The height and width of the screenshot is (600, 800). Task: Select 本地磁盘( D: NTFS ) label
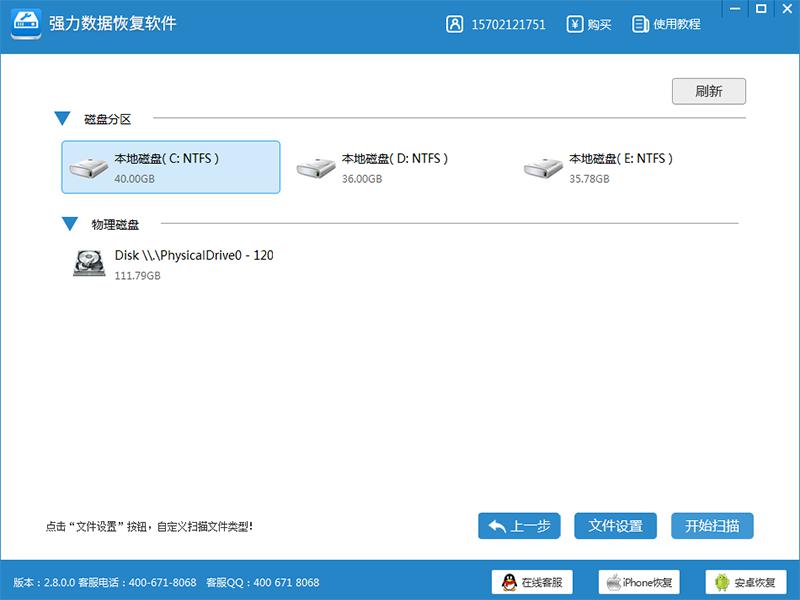[x=395, y=159]
